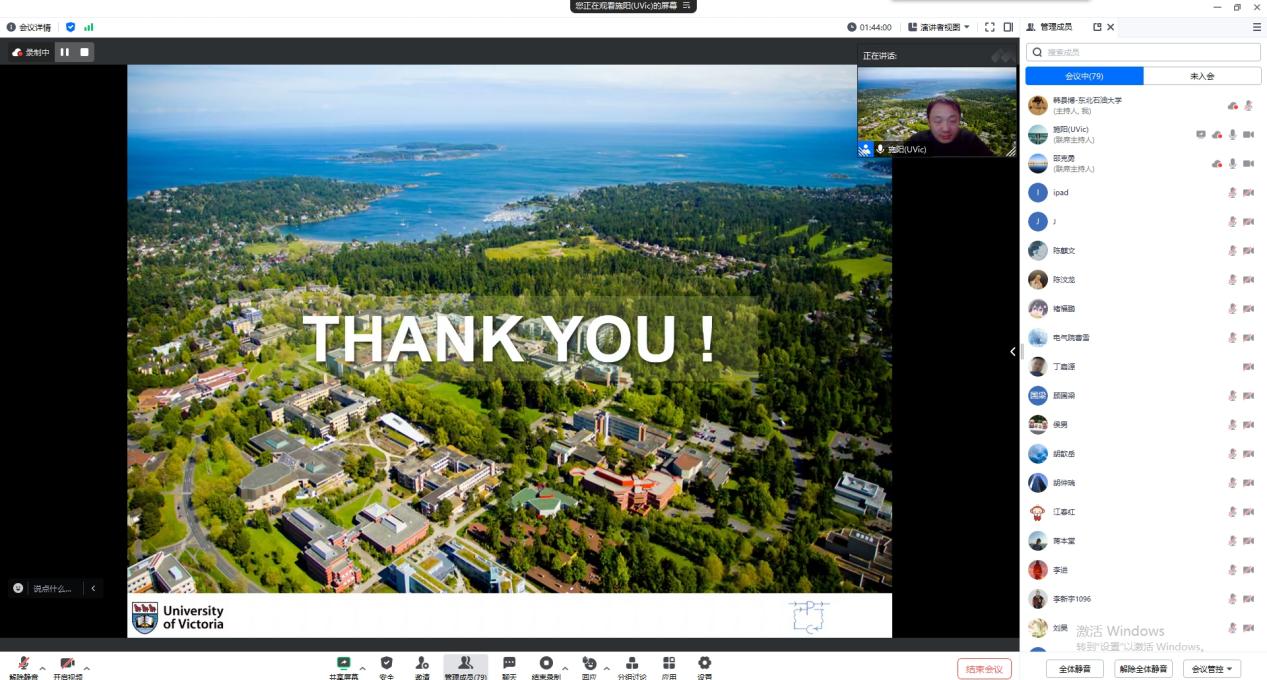Open the 聊天 chat panel

(509, 665)
